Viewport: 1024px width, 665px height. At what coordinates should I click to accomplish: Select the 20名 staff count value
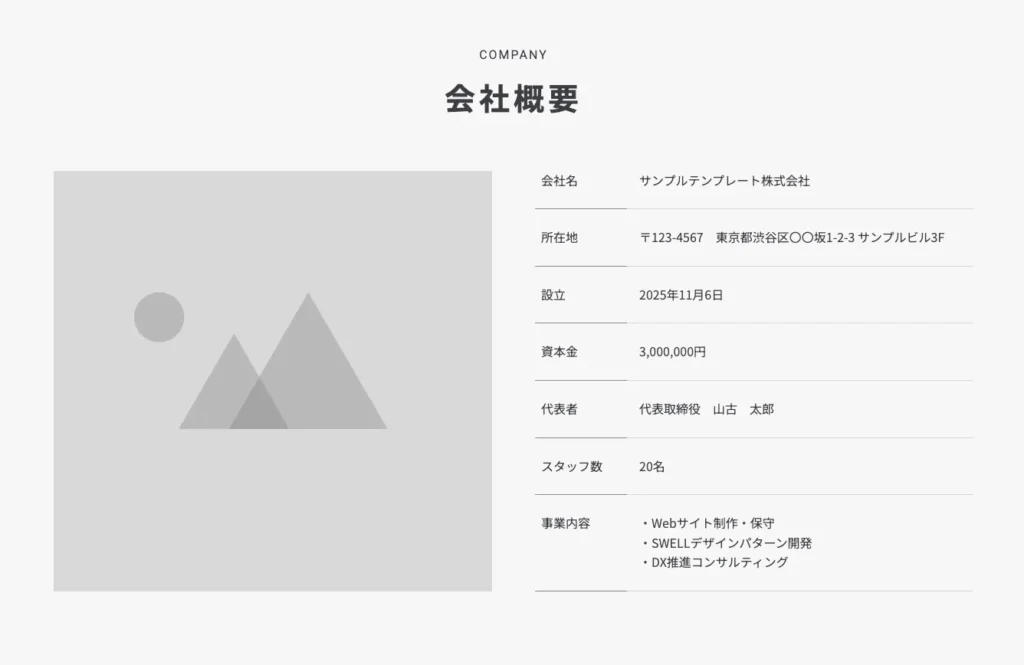pos(651,466)
